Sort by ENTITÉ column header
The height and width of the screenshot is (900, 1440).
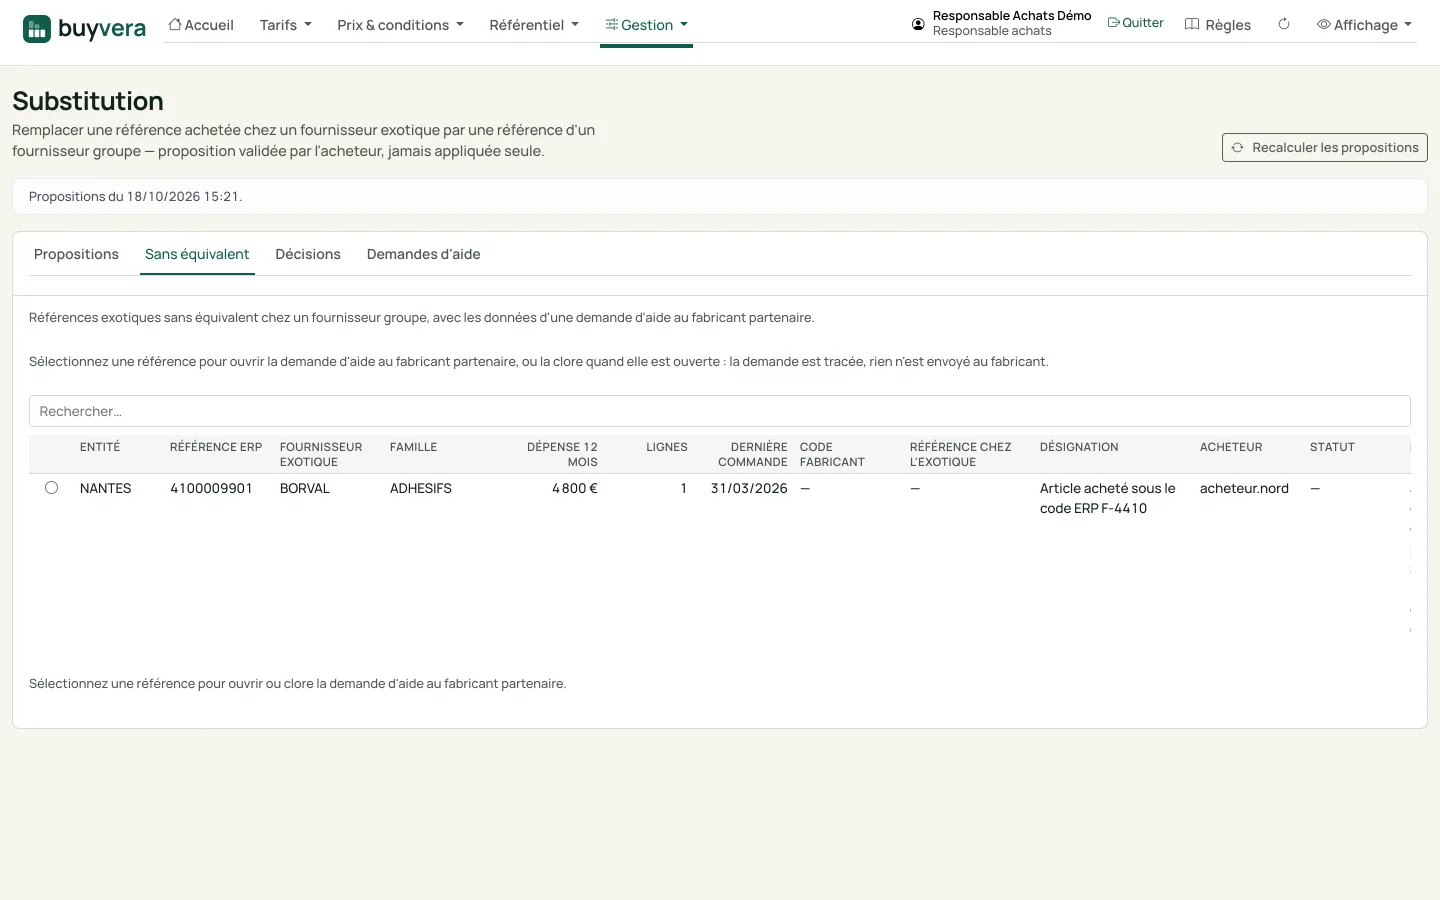pos(100,447)
